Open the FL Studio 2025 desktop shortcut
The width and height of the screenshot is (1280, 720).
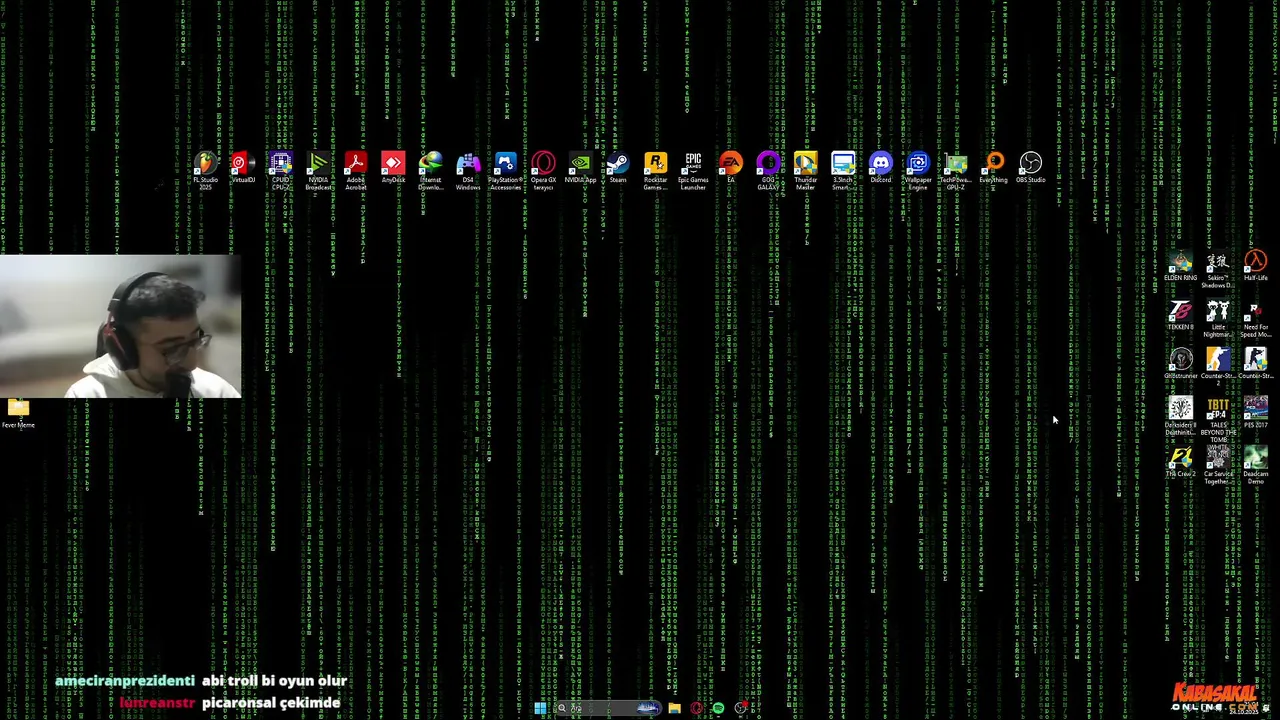tap(206, 171)
